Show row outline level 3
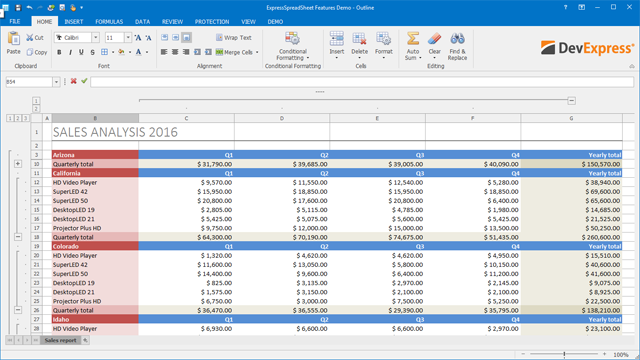This screenshot has width=640, height=360. pyautogui.click(x=25, y=118)
